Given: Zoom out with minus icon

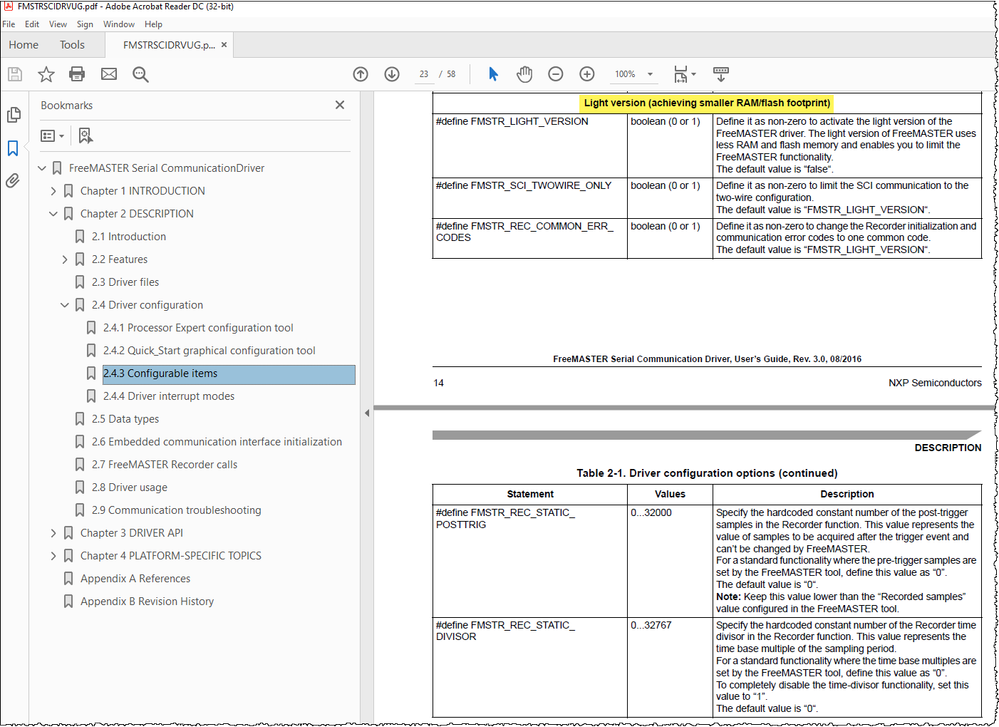Looking at the screenshot, I should click(556, 74).
